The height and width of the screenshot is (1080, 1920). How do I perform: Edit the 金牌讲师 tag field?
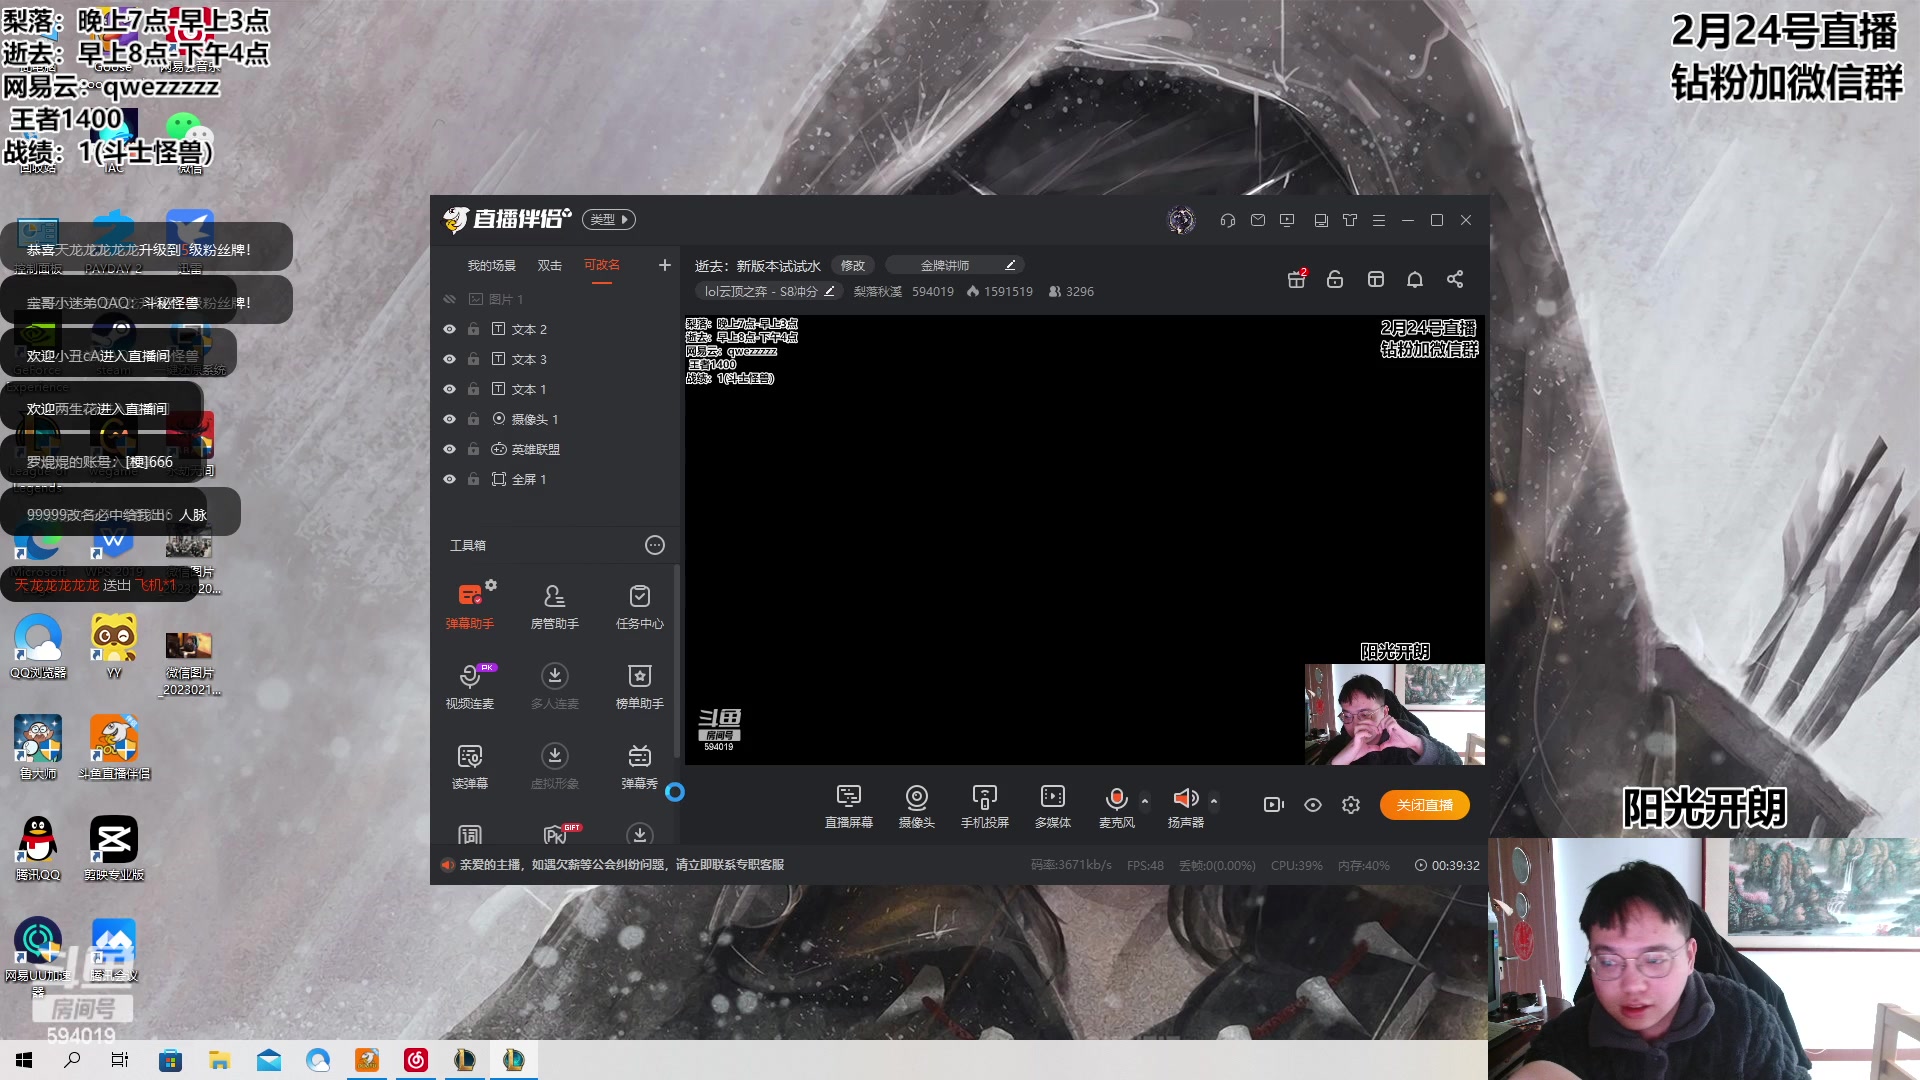(955, 265)
